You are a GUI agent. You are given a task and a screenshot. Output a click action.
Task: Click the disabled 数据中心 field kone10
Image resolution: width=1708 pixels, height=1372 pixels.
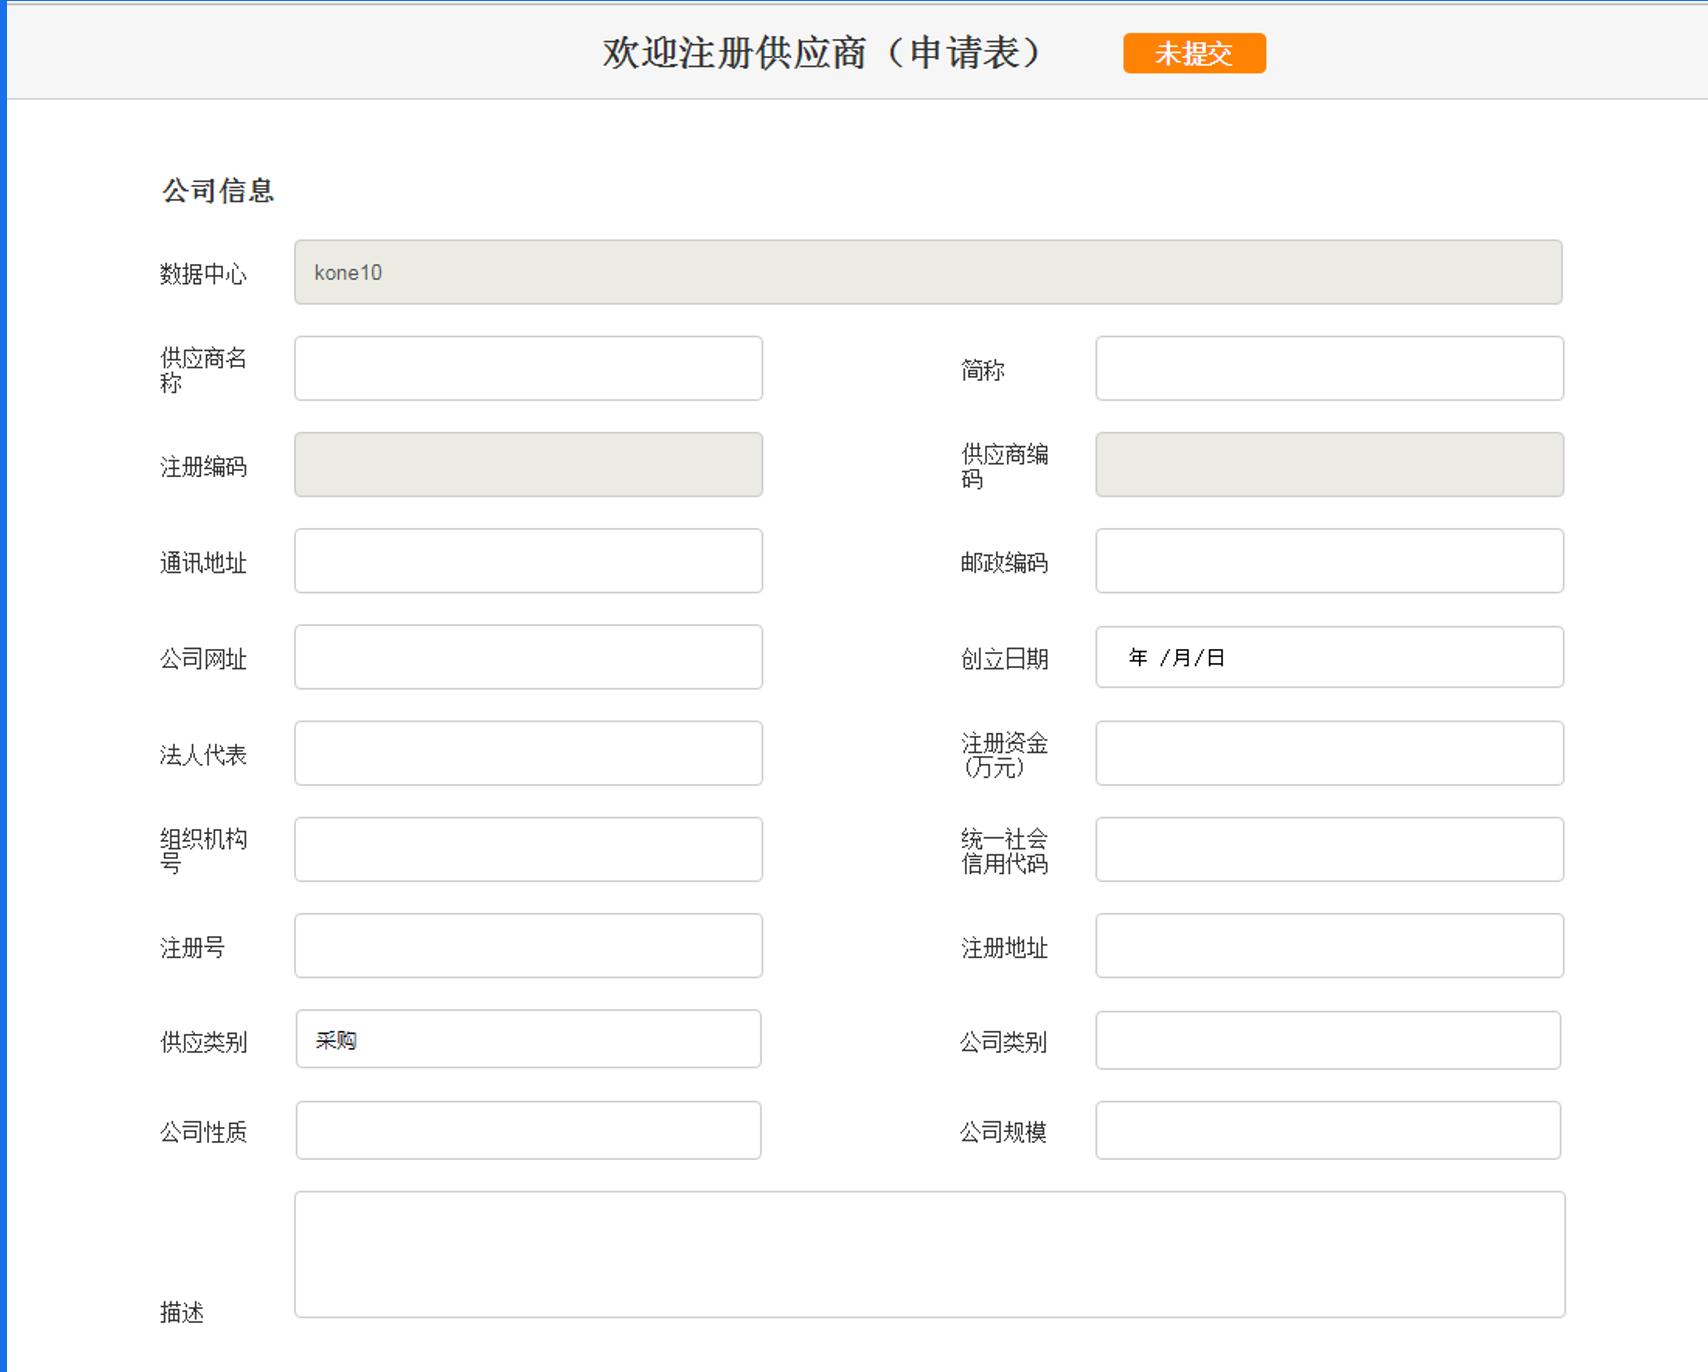(x=928, y=272)
